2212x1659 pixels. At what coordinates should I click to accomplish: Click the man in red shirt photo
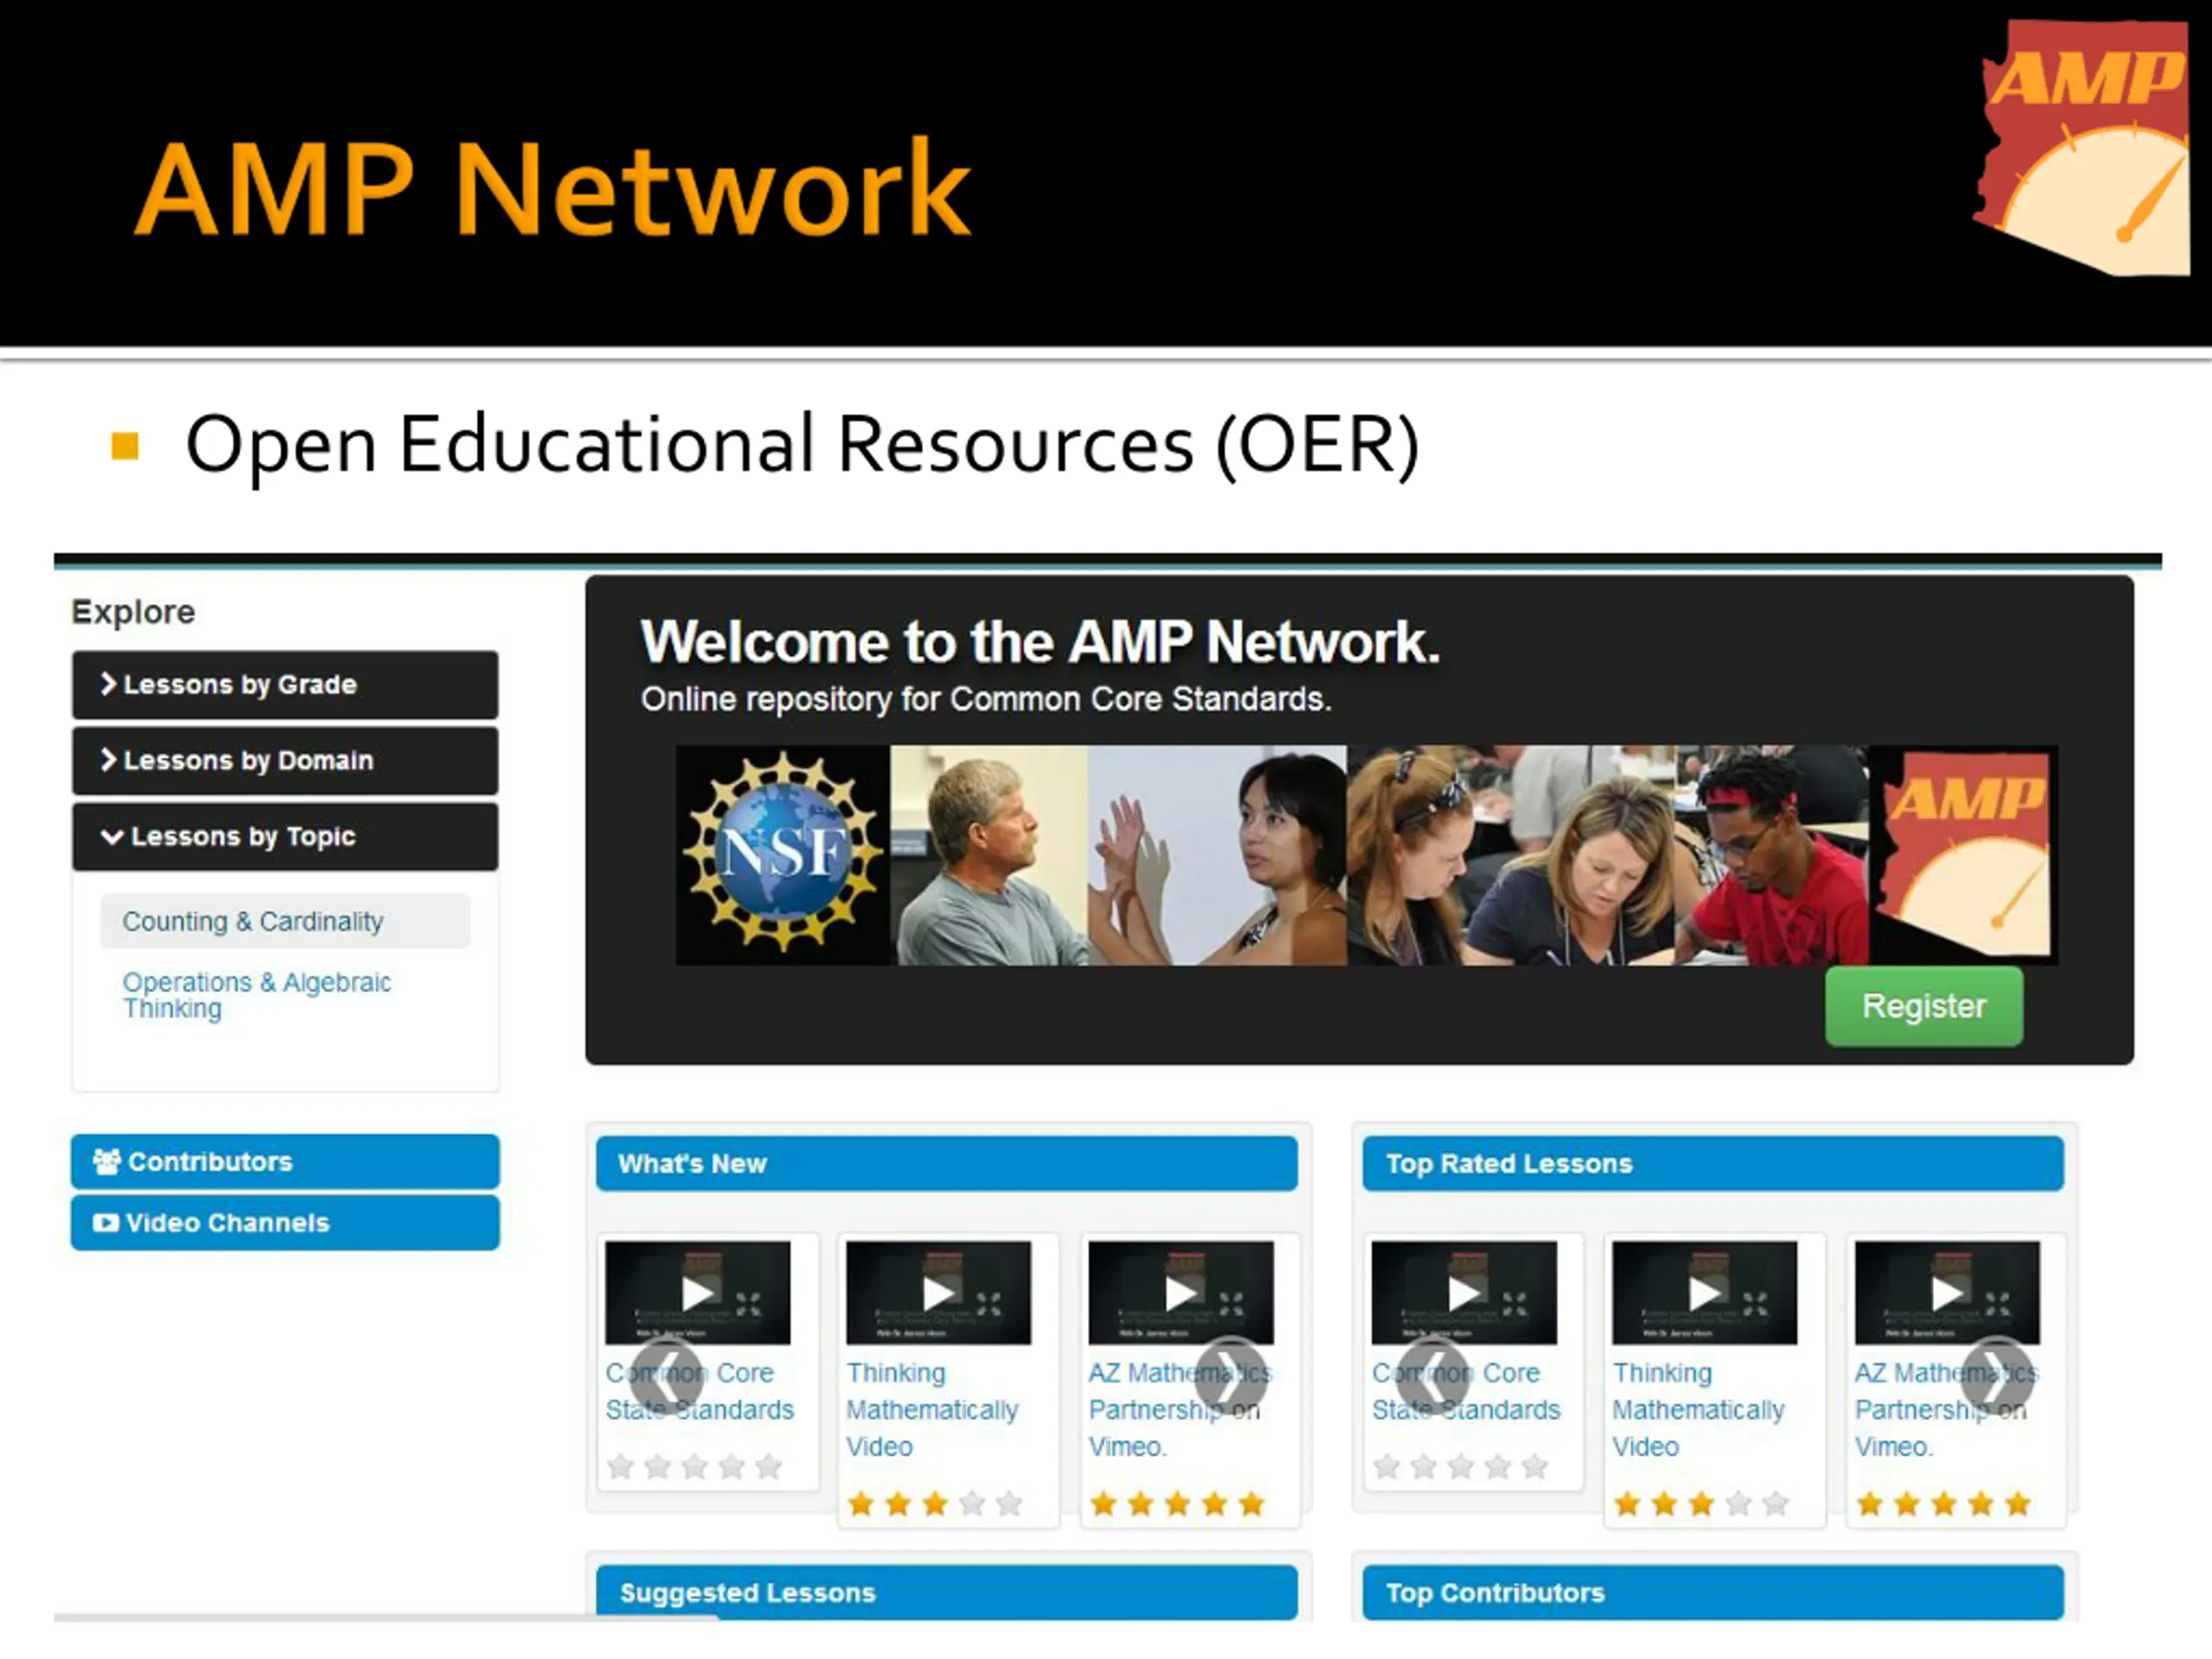(1772, 855)
